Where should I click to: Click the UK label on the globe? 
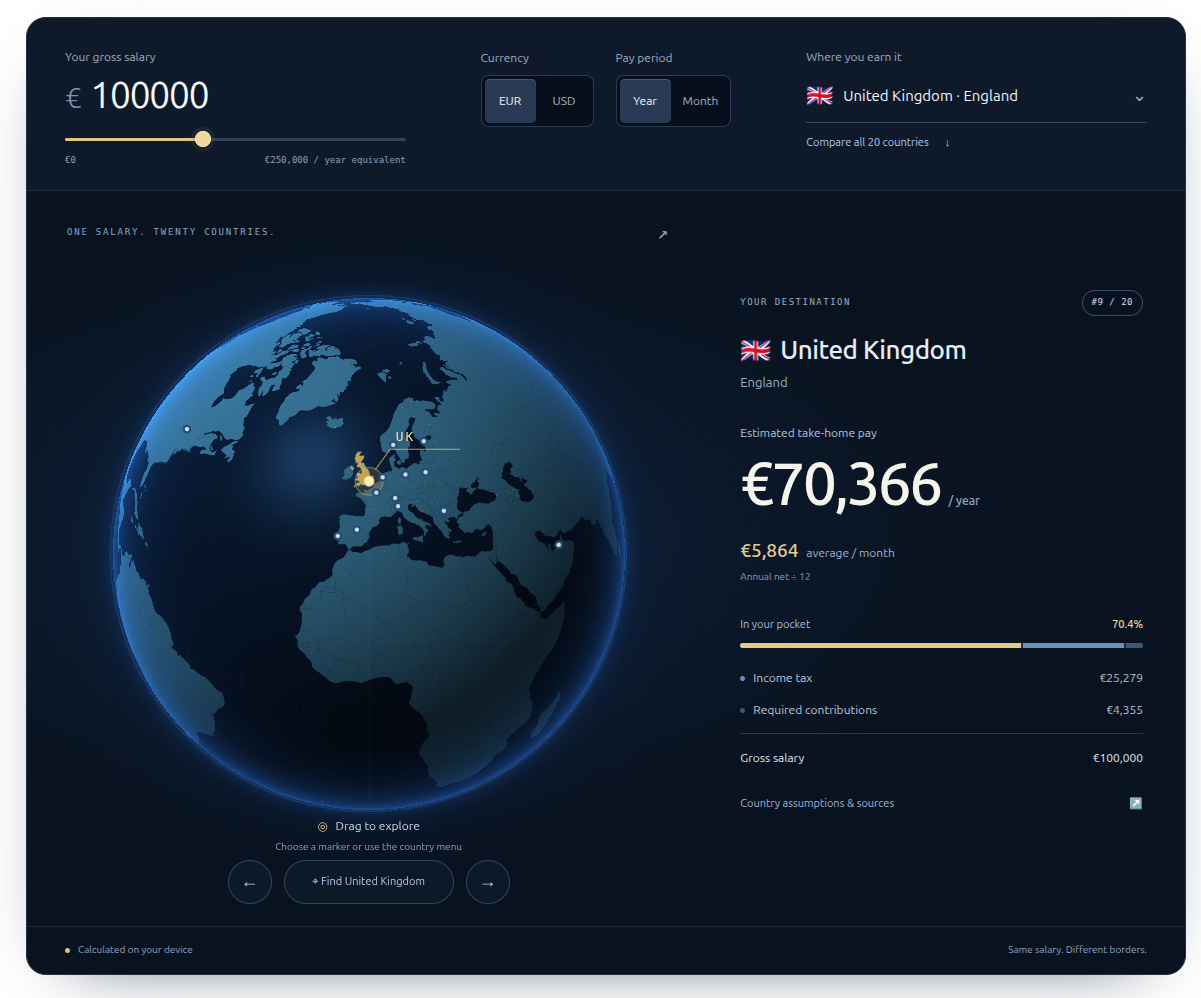click(404, 437)
